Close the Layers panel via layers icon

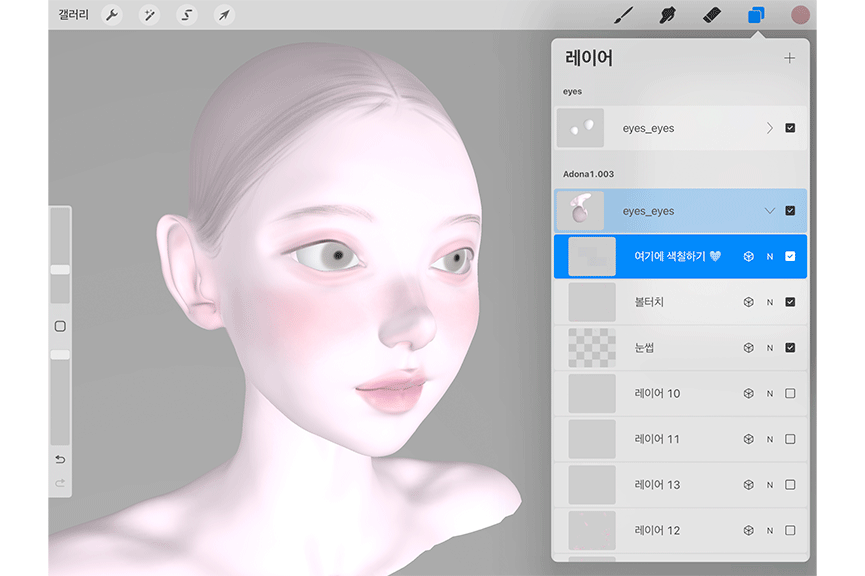(756, 15)
